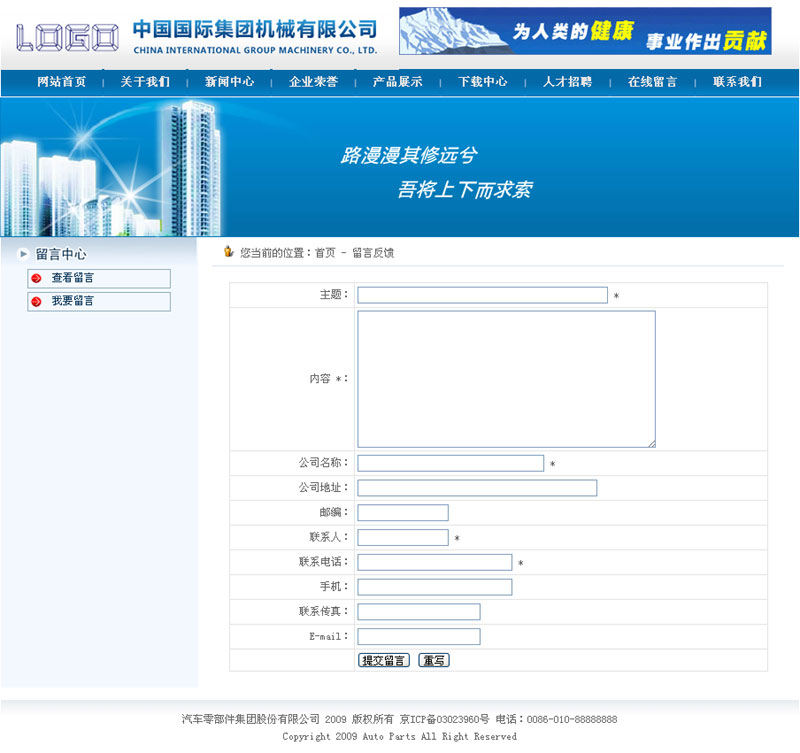Image resolution: width=800 pixels, height=753 pixels.
Task: Click the 公司名称： field label
Action: (324, 463)
